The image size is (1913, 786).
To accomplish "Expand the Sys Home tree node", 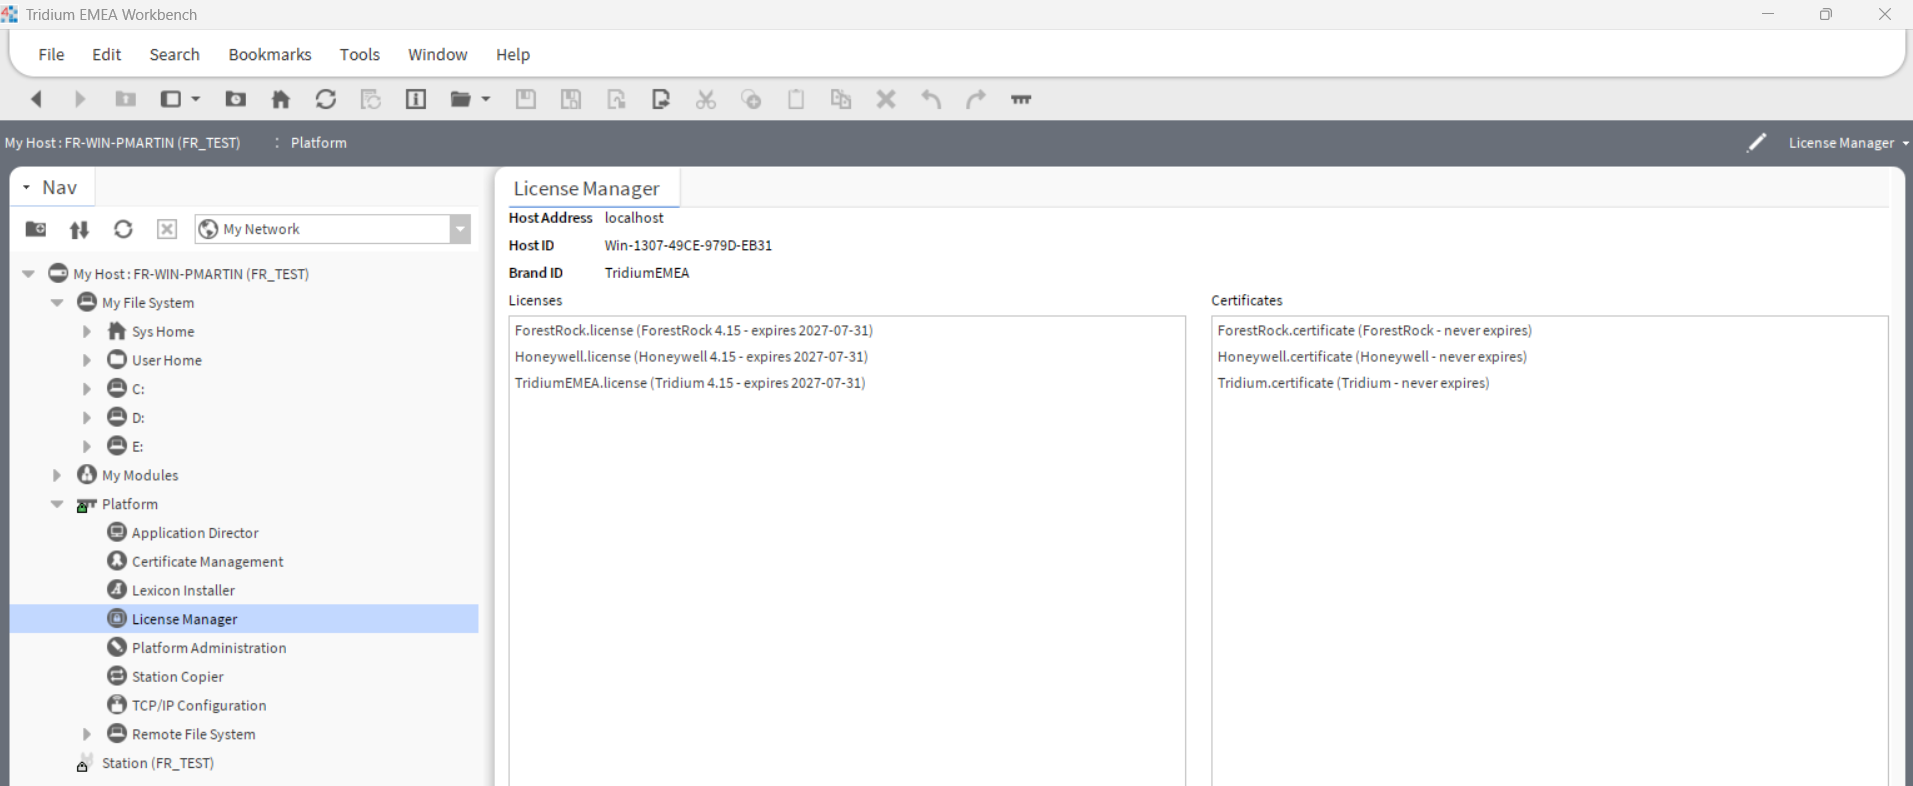I will 87,331.
